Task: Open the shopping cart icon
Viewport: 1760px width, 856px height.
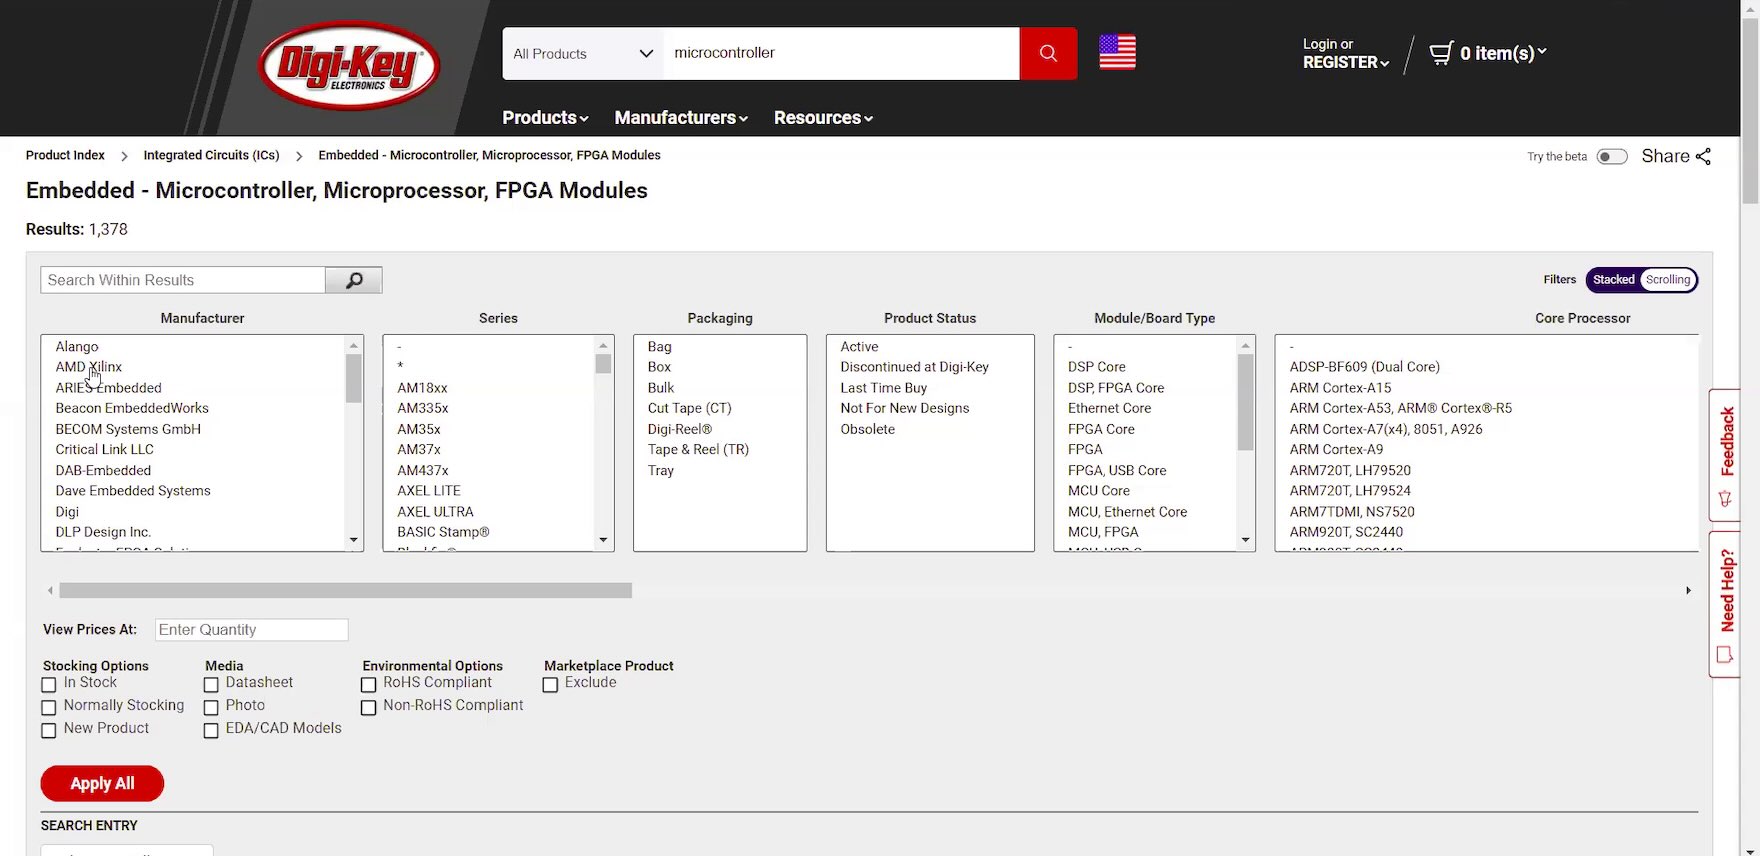Action: (1440, 53)
